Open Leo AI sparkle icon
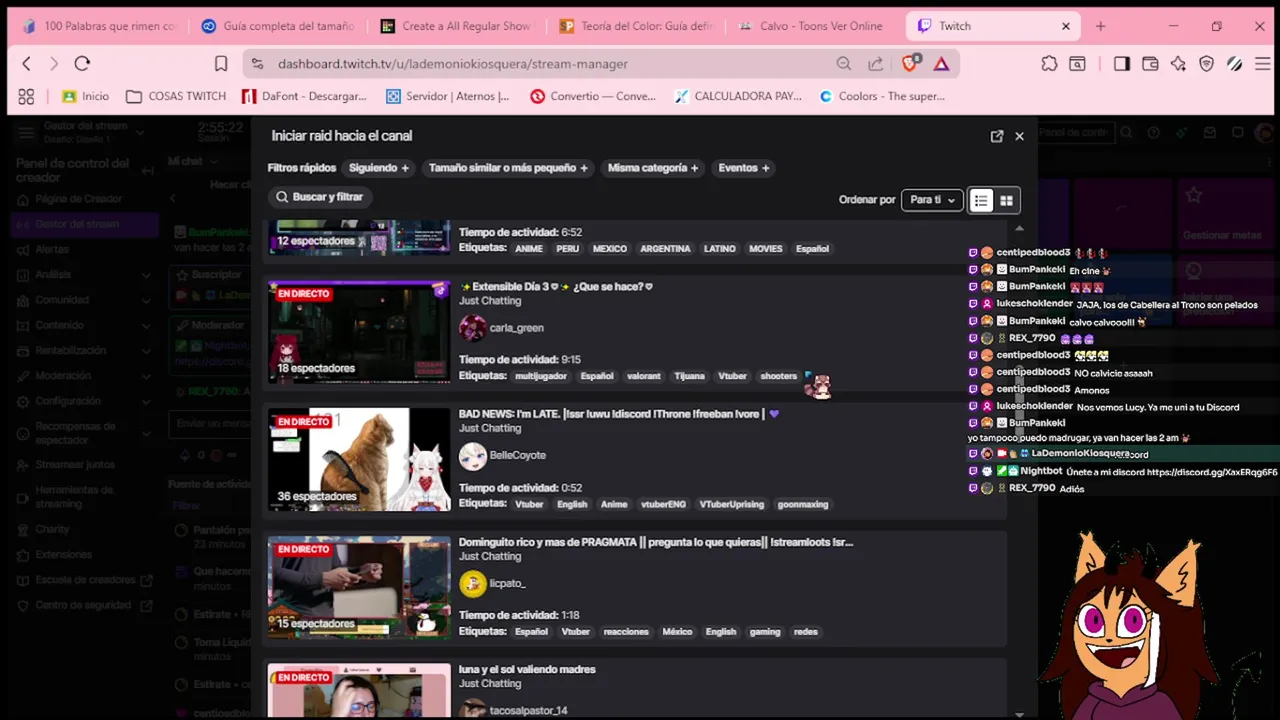 pyautogui.click(x=1178, y=64)
